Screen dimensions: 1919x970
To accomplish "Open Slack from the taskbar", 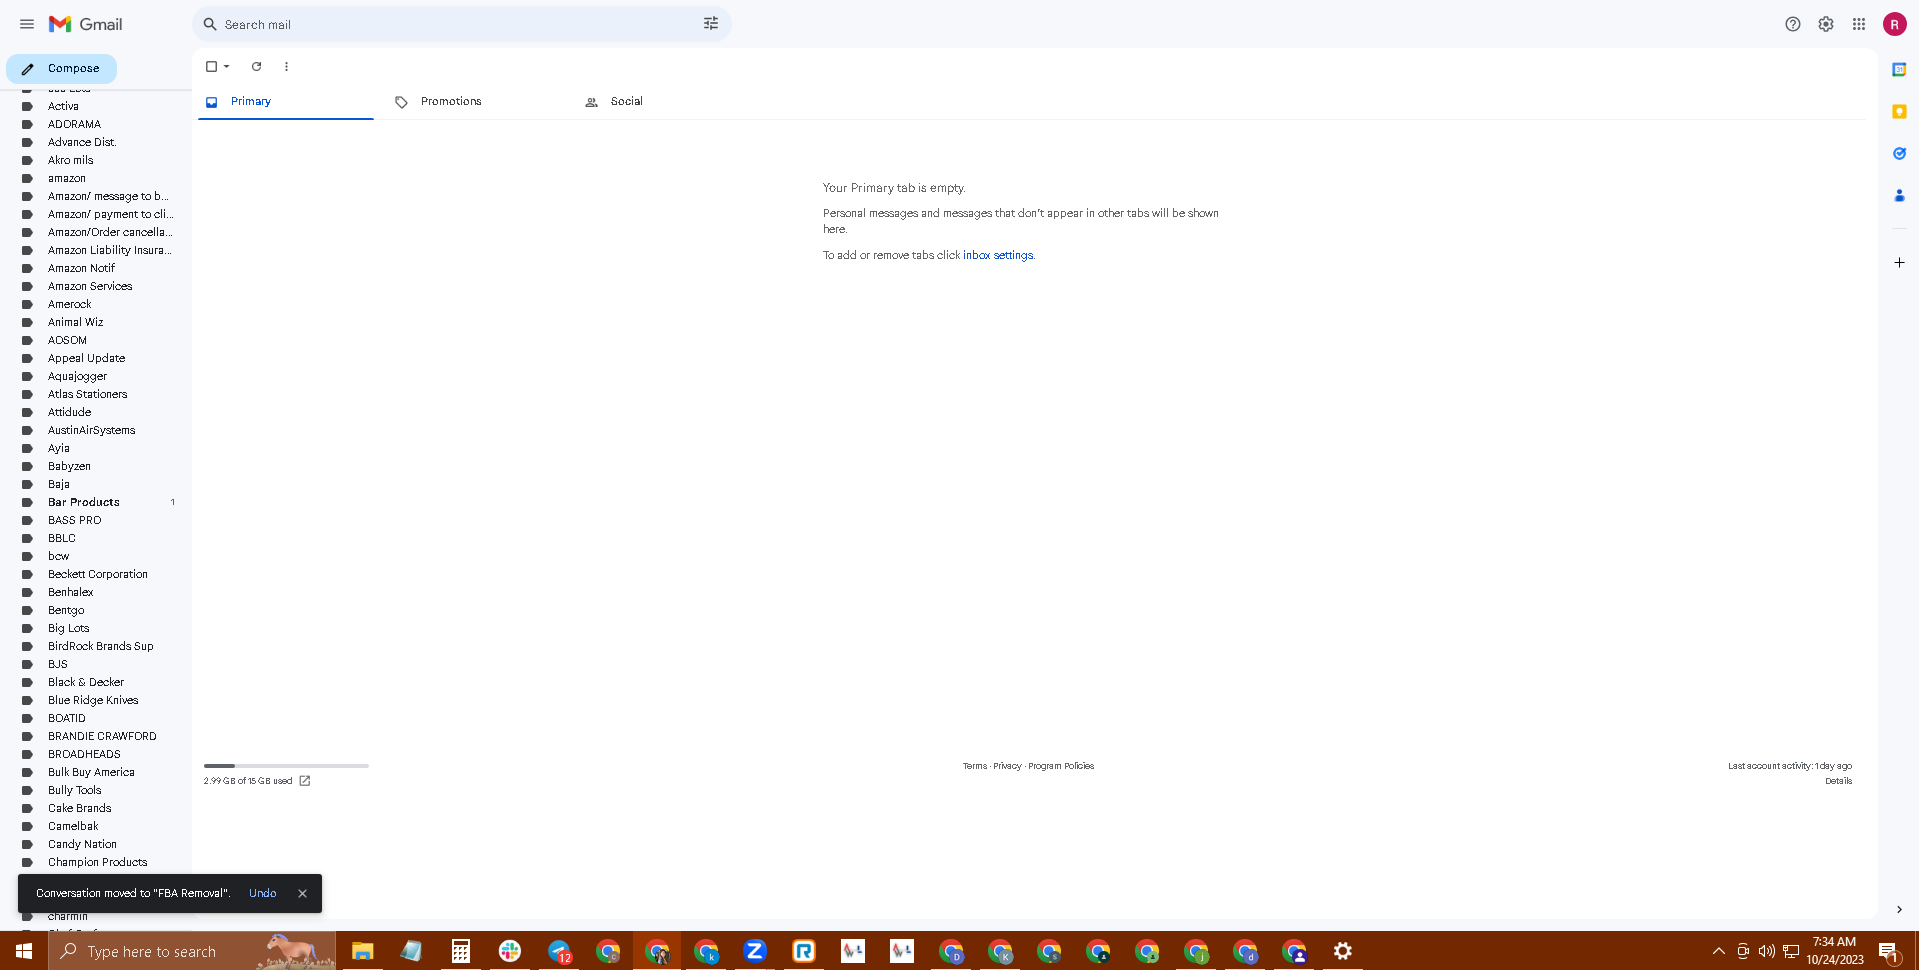I will point(510,951).
